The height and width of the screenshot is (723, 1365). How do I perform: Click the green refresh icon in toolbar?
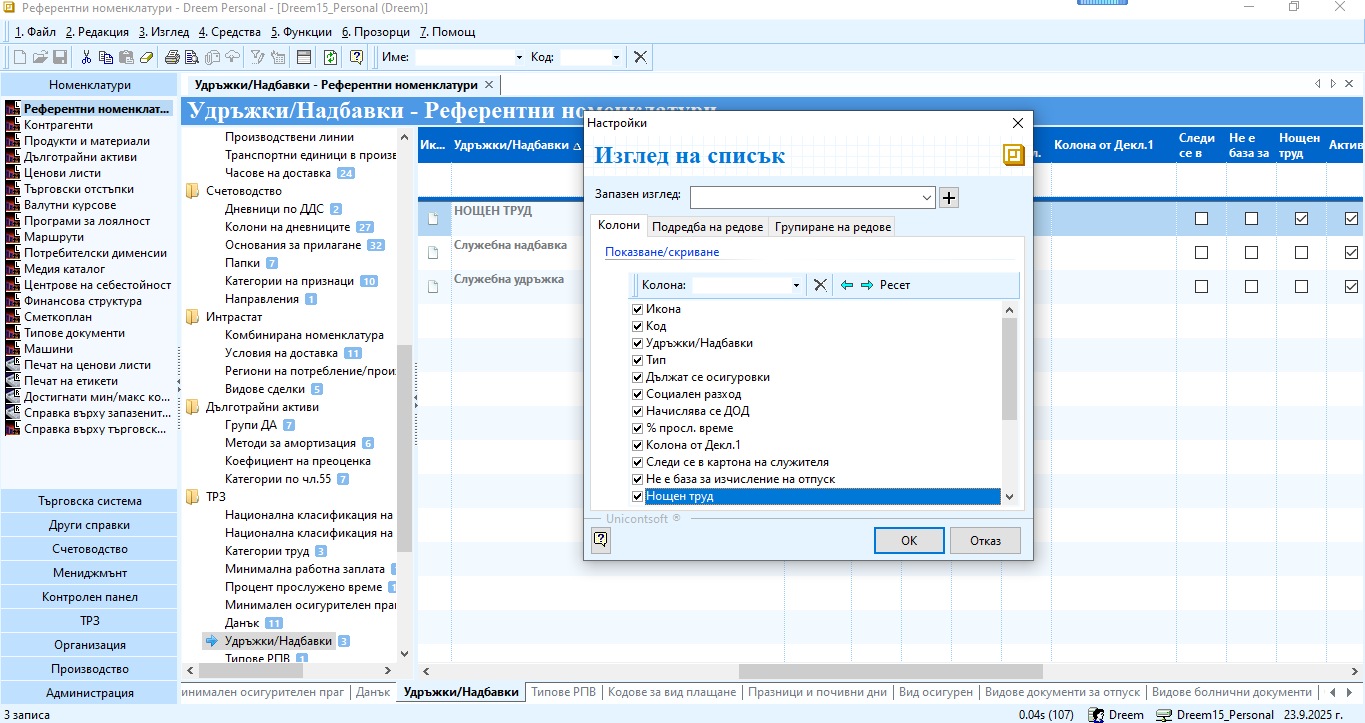click(330, 57)
